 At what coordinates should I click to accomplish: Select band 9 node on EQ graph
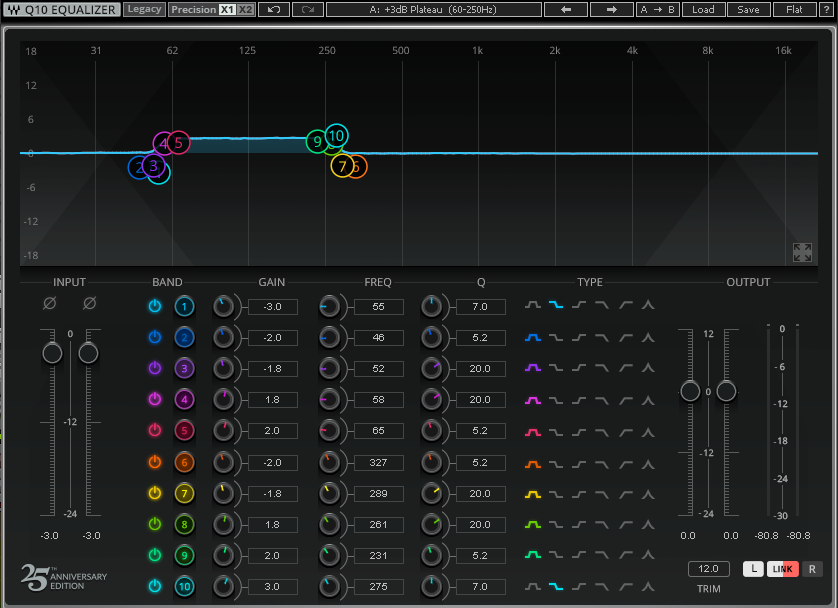[x=317, y=142]
